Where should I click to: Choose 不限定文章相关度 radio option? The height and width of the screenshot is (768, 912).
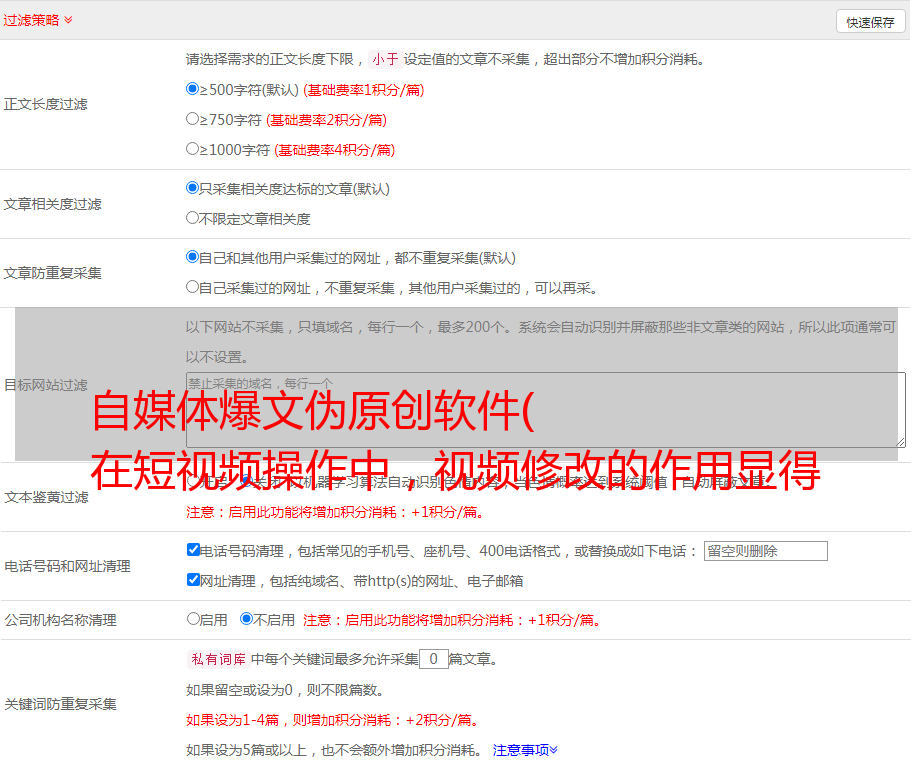click(193, 218)
